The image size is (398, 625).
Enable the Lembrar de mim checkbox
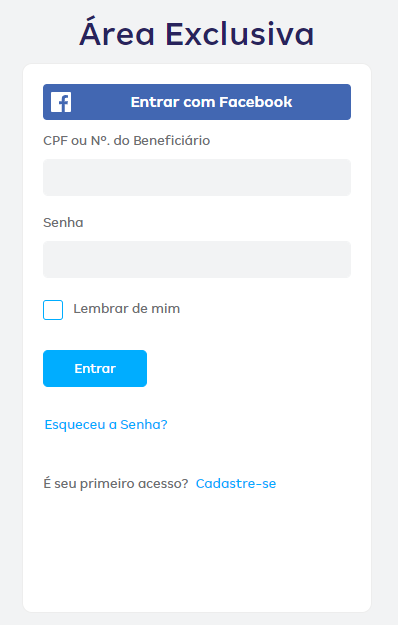pos(53,310)
